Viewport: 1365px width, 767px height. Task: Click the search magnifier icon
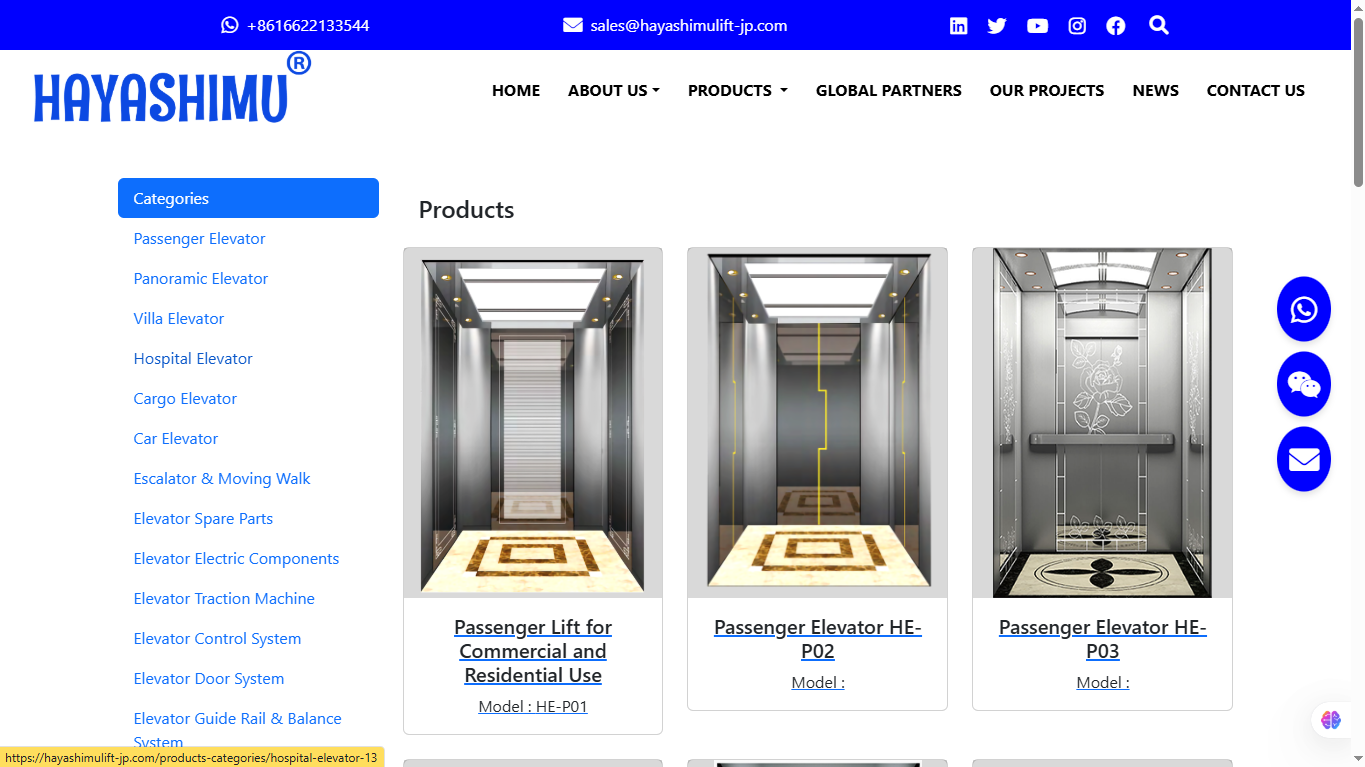[1159, 25]
